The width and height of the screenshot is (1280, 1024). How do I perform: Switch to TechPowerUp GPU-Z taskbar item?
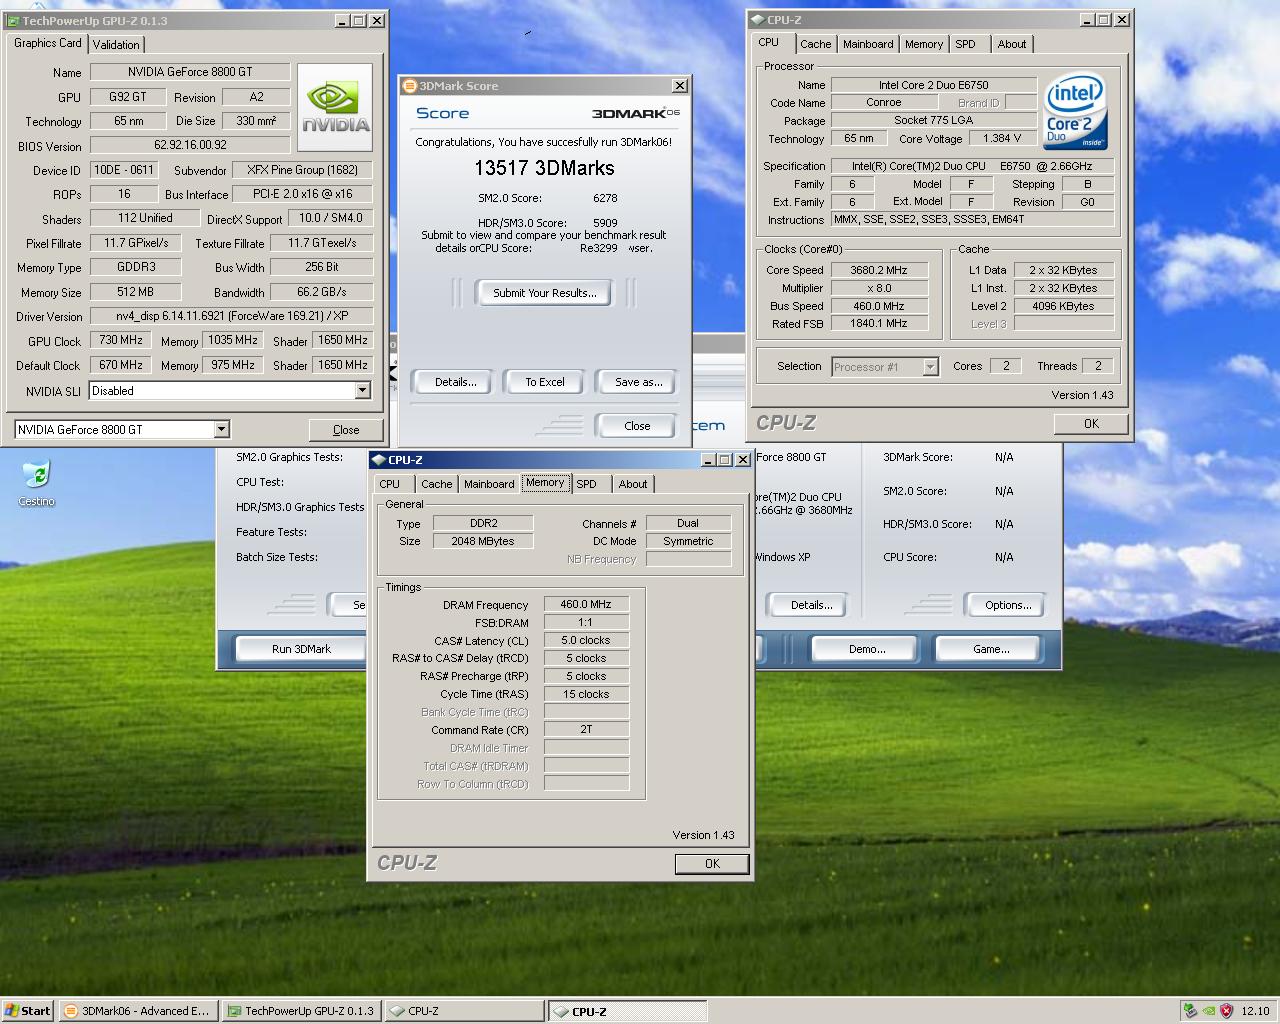[x=301, y=1011]
